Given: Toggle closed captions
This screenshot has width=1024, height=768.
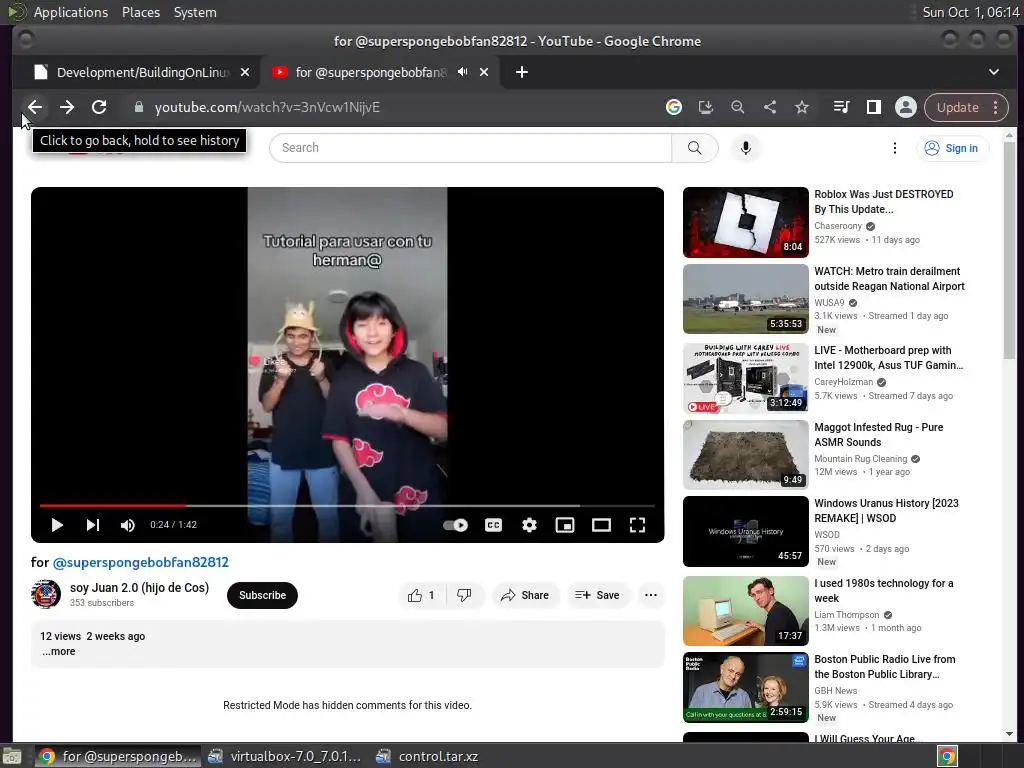Looking at the screenshot, I should 494,525.
